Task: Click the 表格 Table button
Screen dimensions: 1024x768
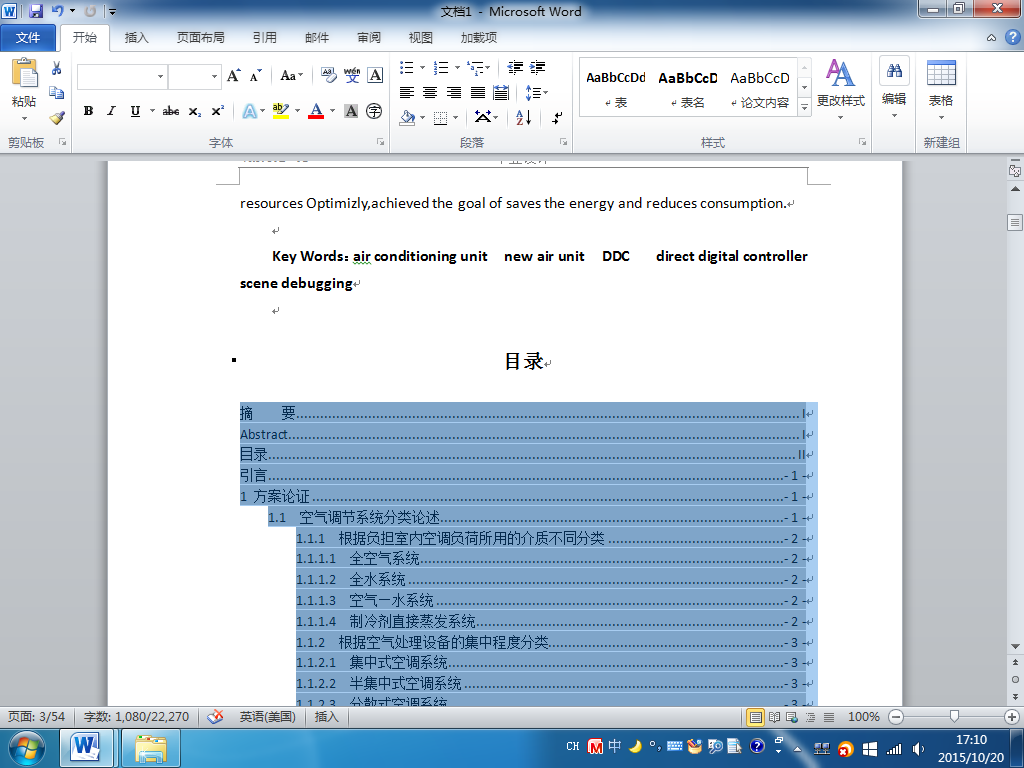Action: coord(941,90)
